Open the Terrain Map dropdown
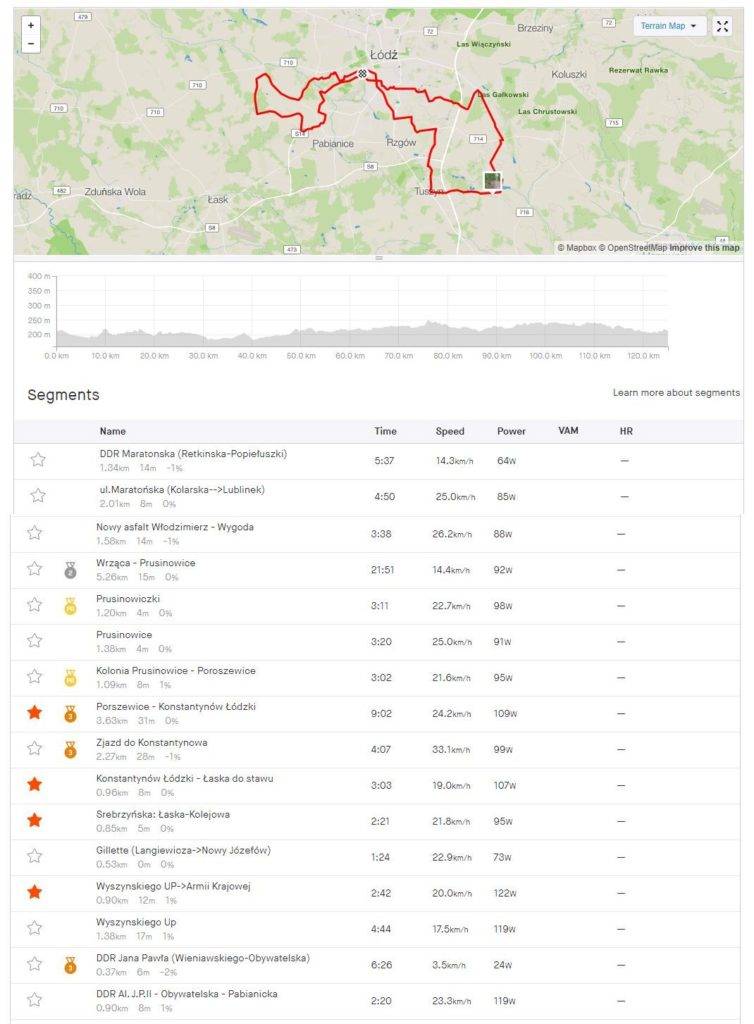Image resolution: width=754 pixels, height=1024 pixels. tap(669, 27)
